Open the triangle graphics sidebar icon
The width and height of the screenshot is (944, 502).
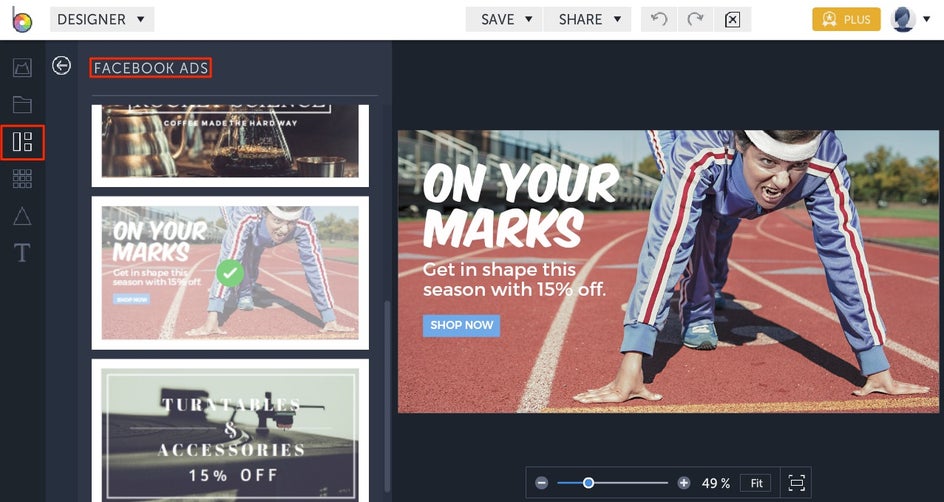pyautogui.click(x=22, y=215)
